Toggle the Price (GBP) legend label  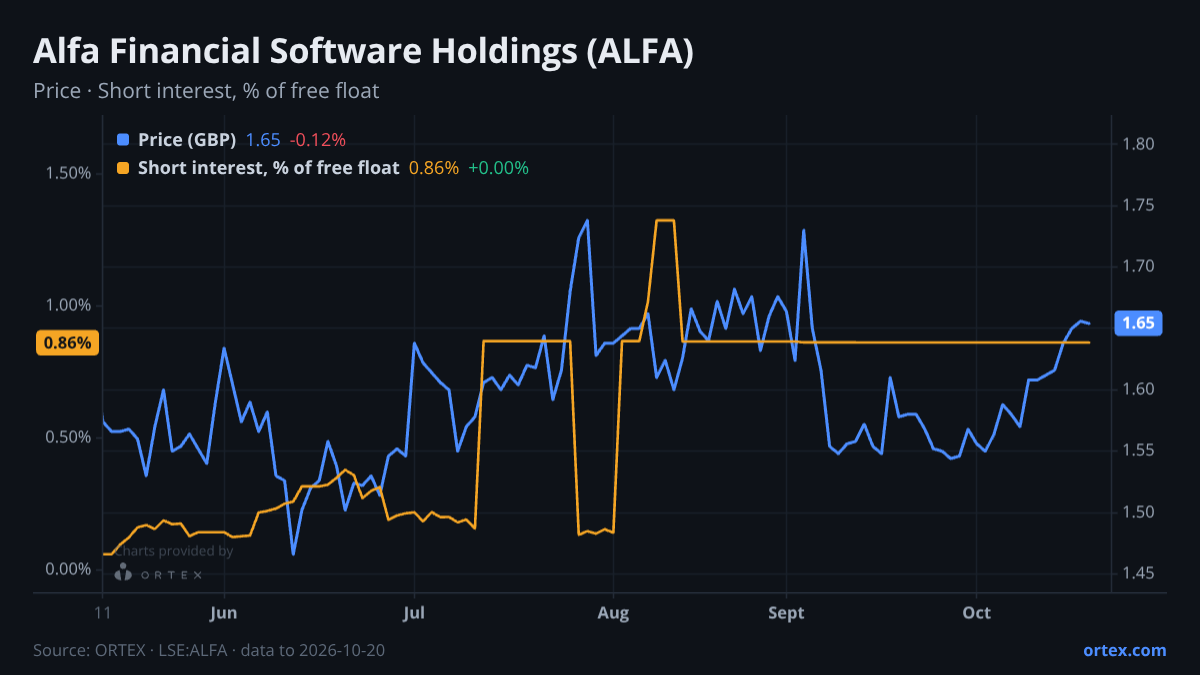[x=187, y=140]
